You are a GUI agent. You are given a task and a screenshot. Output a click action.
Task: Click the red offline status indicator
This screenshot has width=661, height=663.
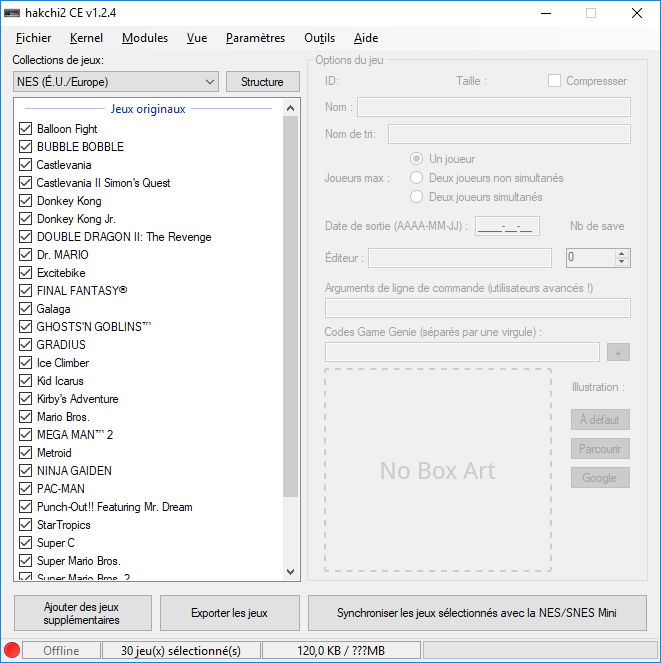coord(12,650)
